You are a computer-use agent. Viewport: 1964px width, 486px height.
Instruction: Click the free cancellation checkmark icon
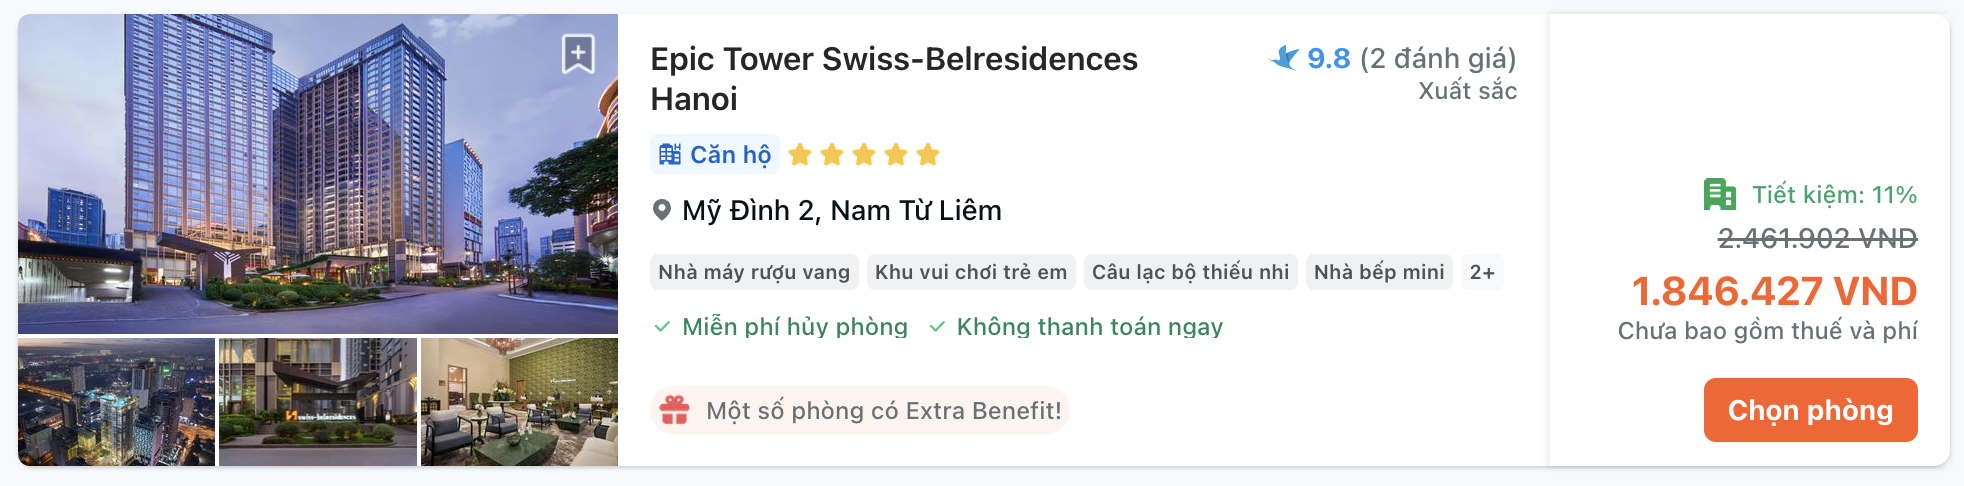[662, 327]
